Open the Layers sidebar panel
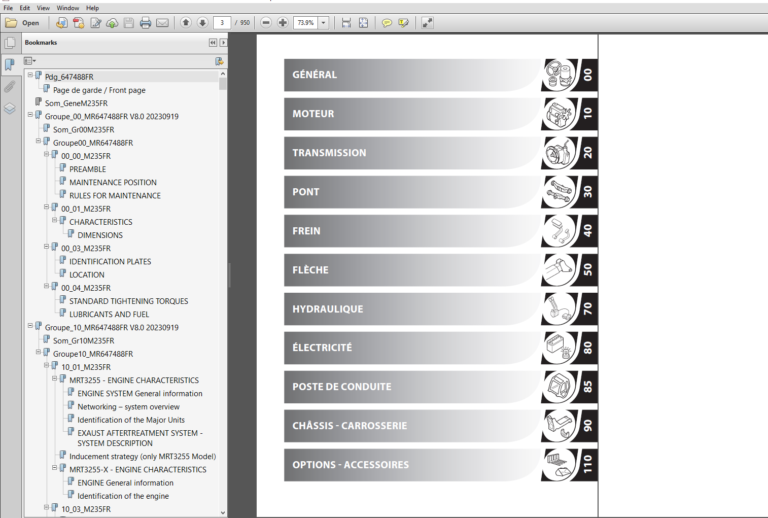 pyautogui.click(x=10, y=108)
